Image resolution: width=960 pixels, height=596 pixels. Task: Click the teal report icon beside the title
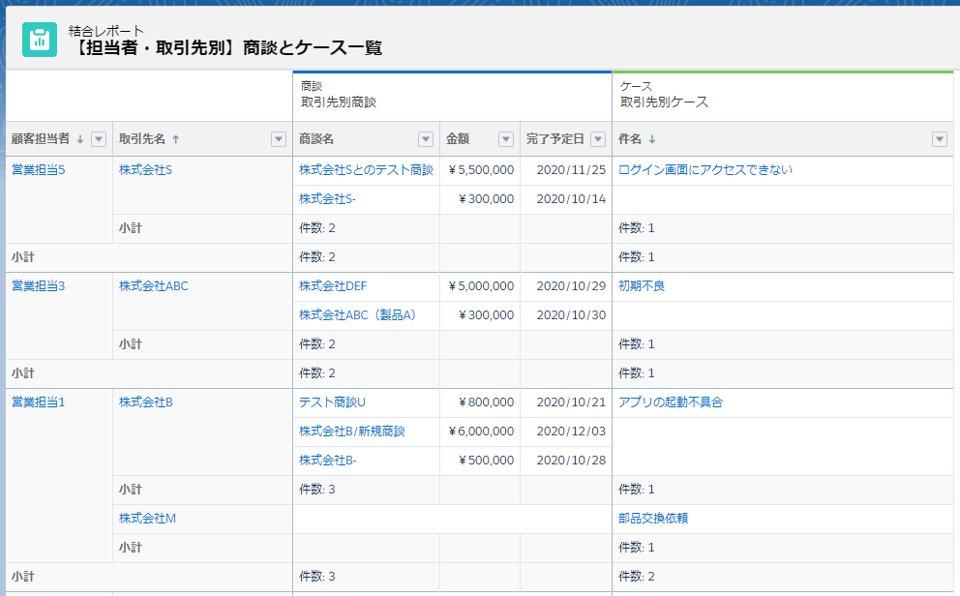(x=39, y=40)
